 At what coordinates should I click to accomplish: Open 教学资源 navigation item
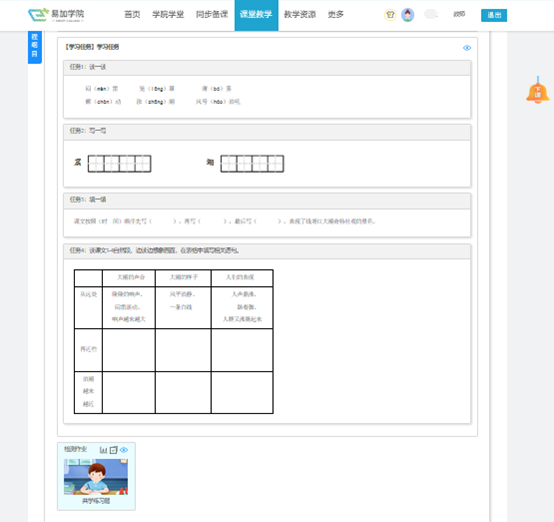pyautogui.click(x=300, y=14)
